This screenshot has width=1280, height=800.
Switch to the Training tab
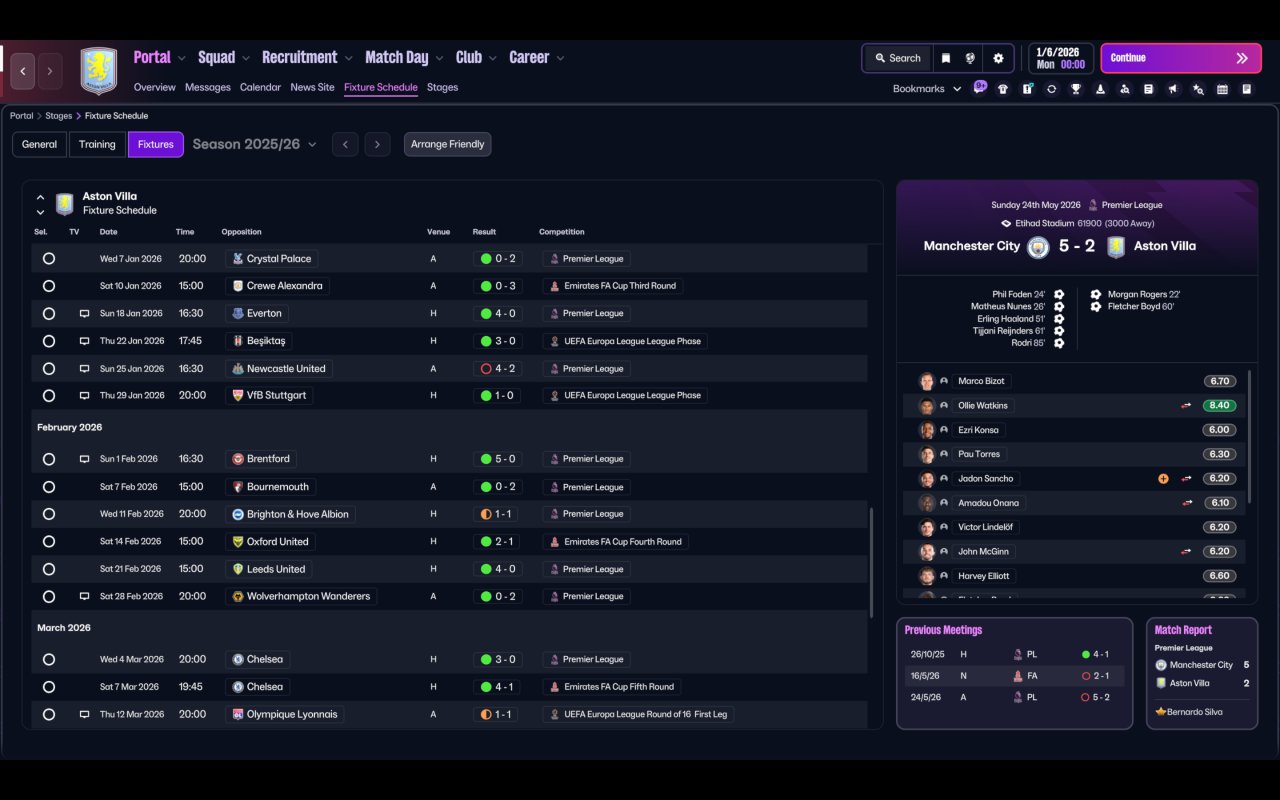click(97, 144)
